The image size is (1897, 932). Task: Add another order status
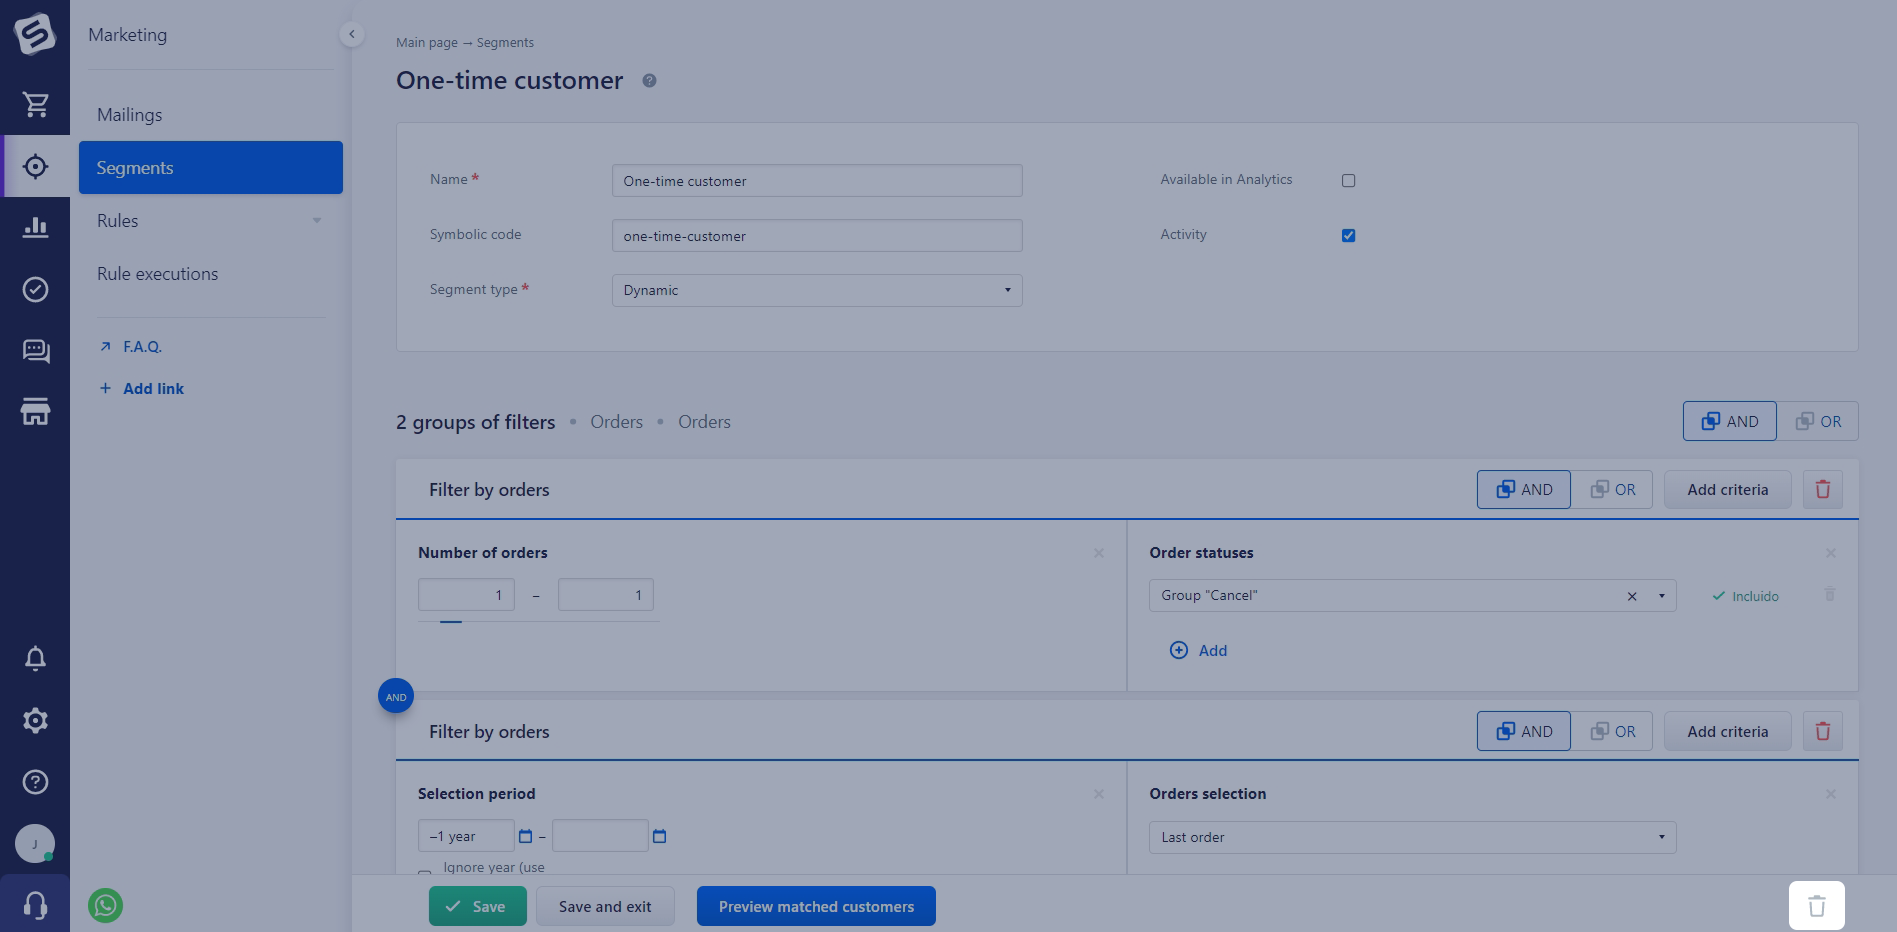click(1199, 651)
